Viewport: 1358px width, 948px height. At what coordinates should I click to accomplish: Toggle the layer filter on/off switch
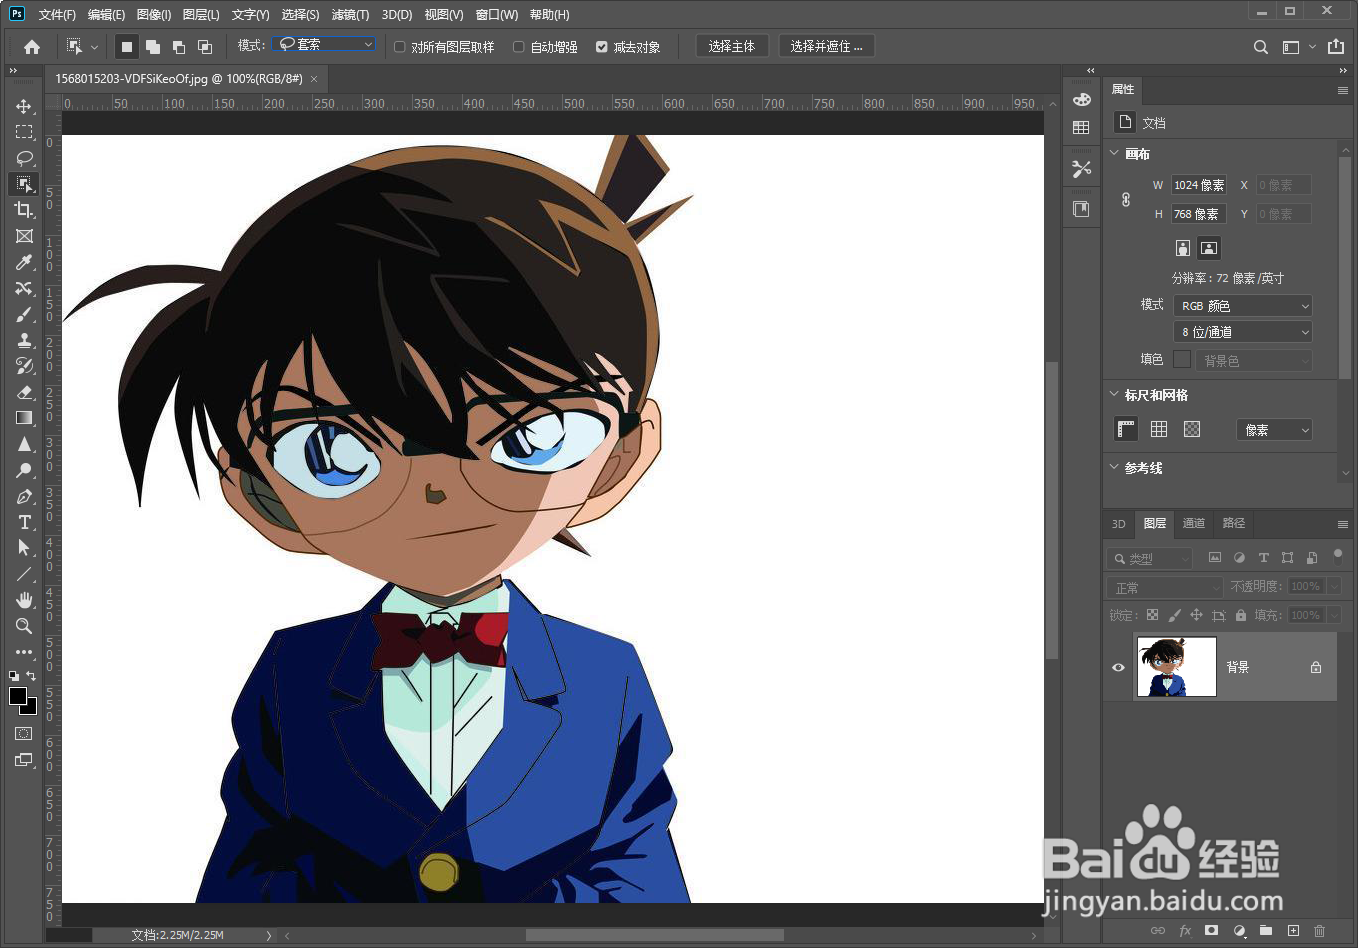tap(1338, 555)
